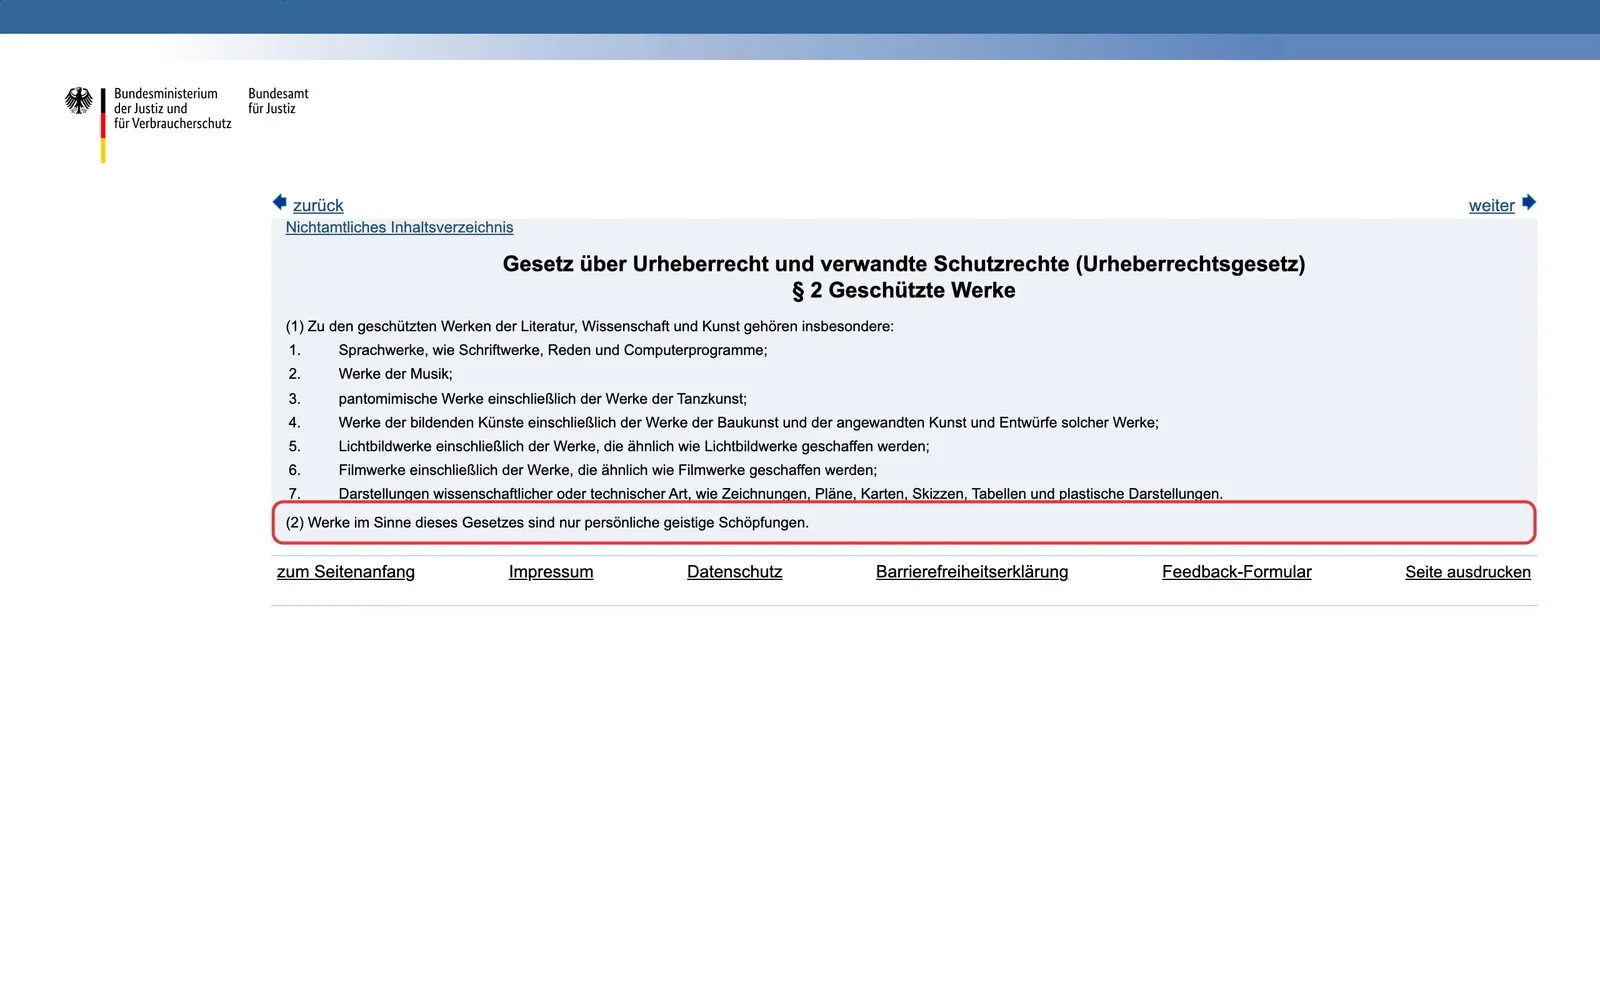Screen dimensions: 1600x1000
Task: Click the Bundesministerium der Justiz logo text
Action: click(x=172, y=108)
